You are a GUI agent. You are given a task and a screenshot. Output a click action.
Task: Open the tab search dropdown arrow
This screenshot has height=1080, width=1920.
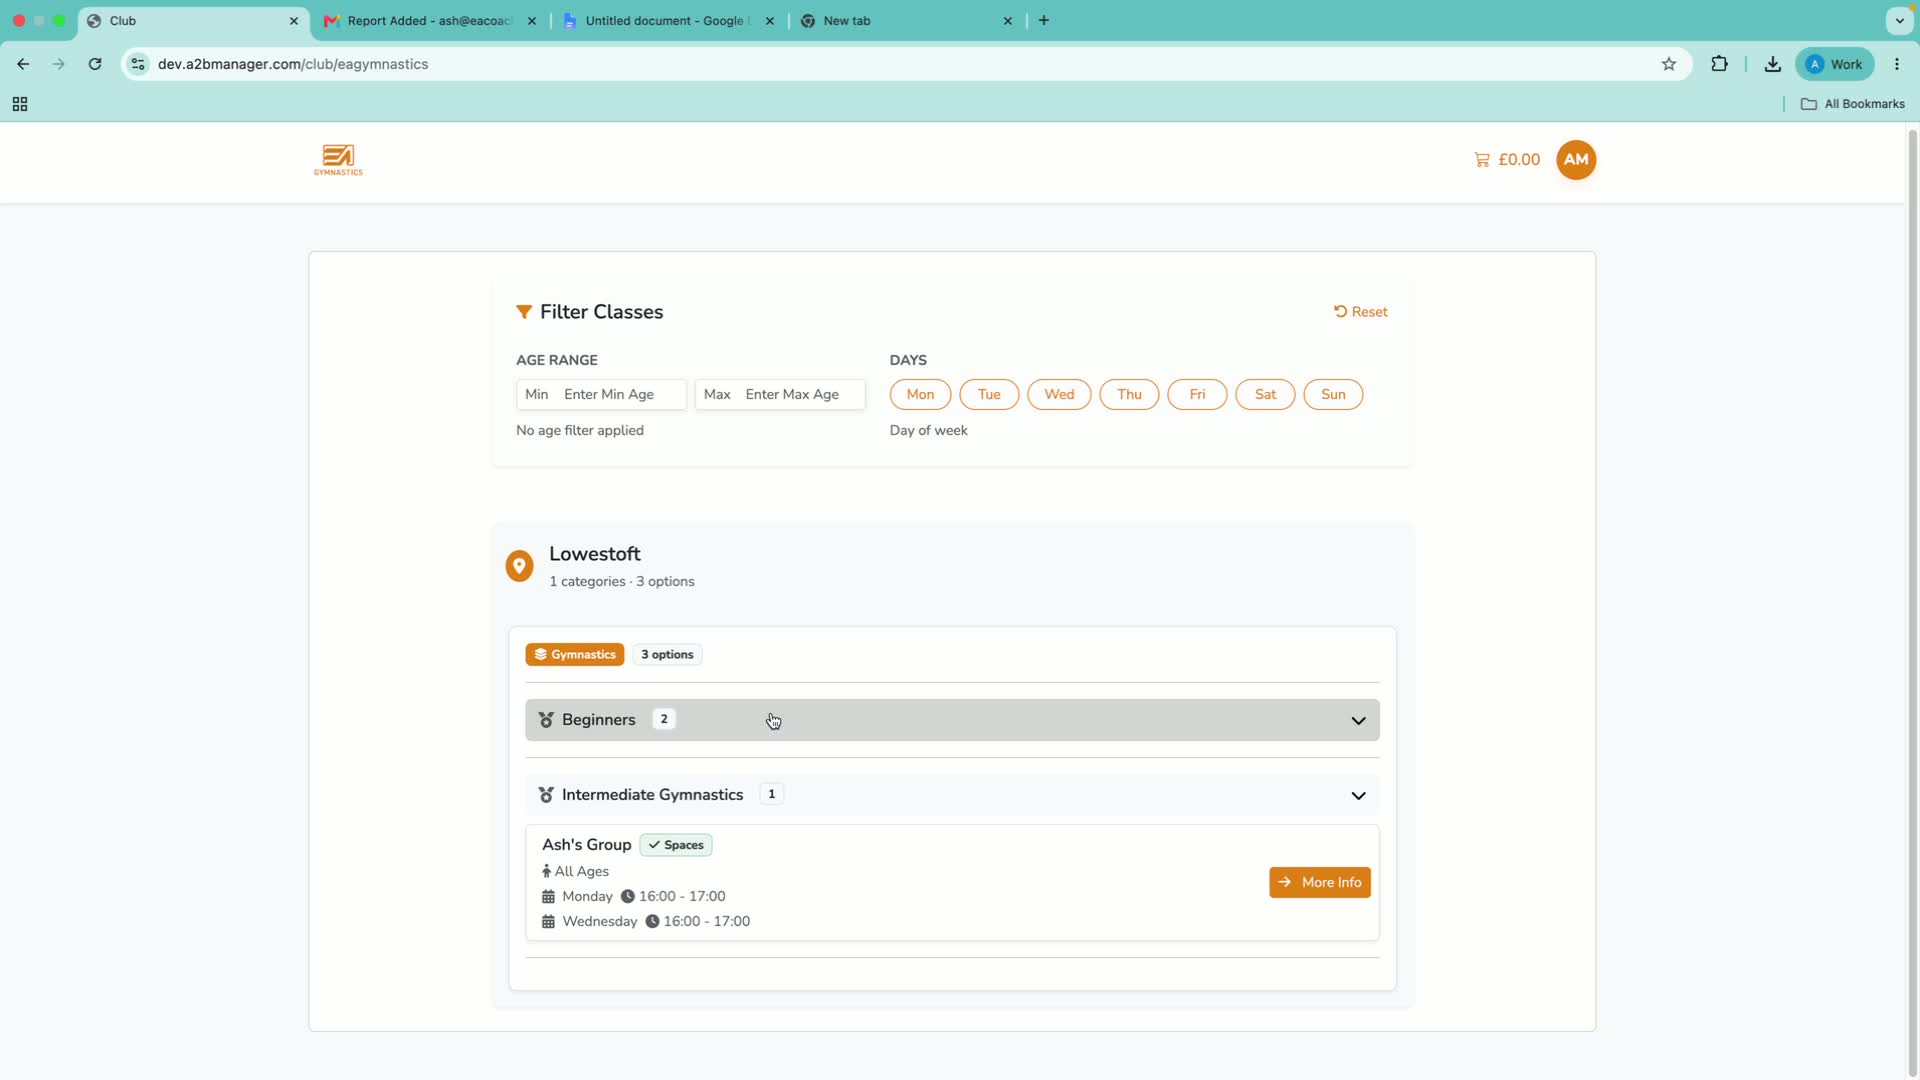[1899, 20]
